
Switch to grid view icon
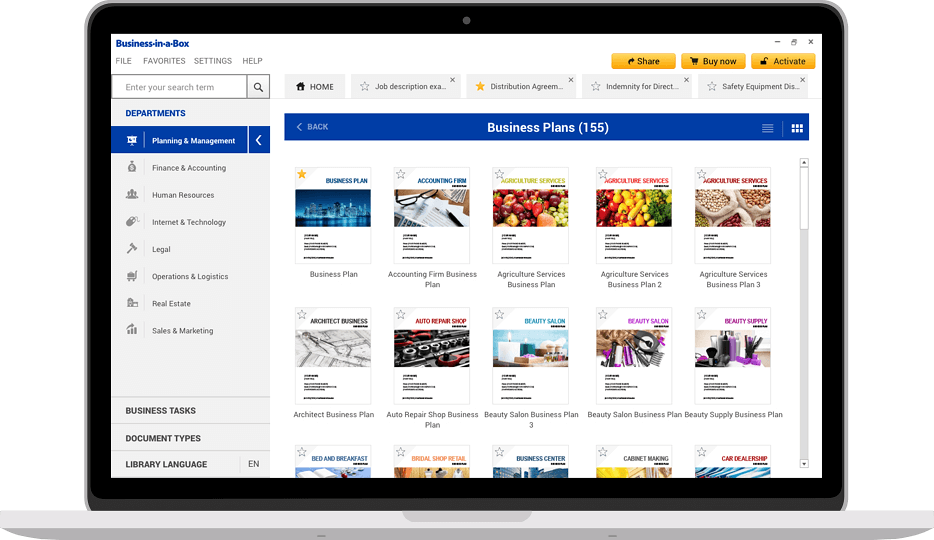(x=797, y=128)
